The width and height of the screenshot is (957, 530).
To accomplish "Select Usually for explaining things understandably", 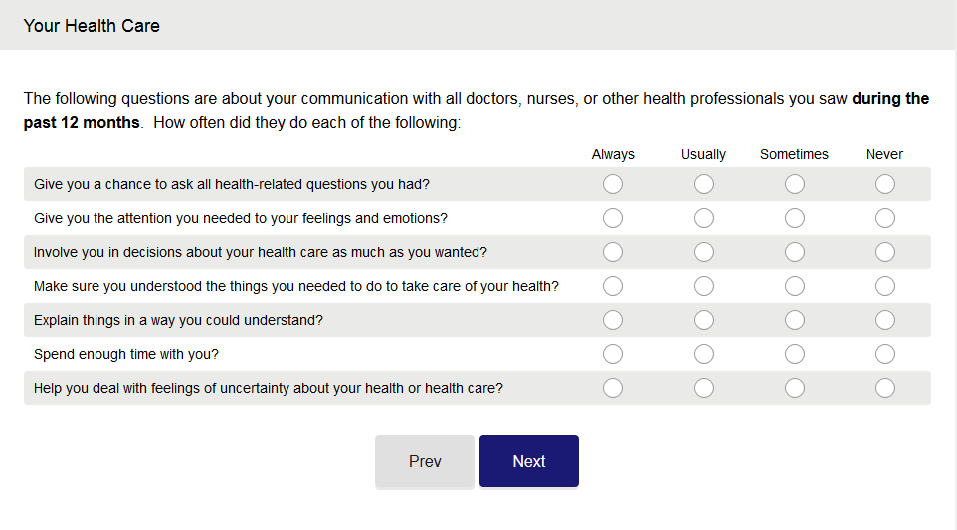I will 704,320.
